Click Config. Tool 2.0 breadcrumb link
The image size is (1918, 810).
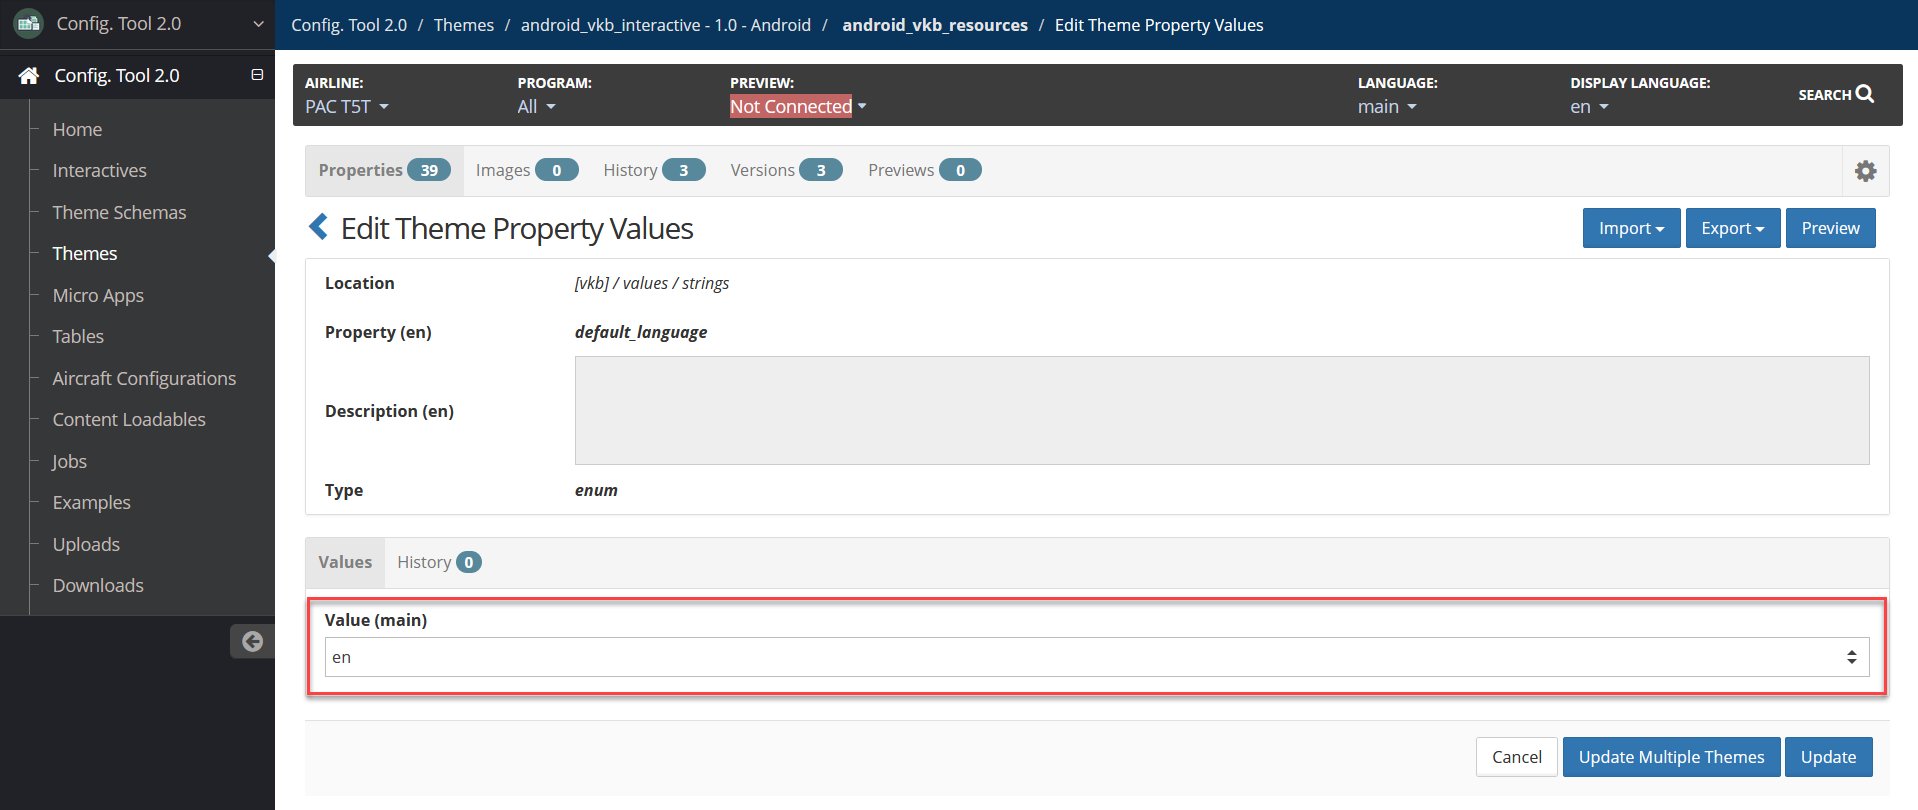[x=349, y=25]
